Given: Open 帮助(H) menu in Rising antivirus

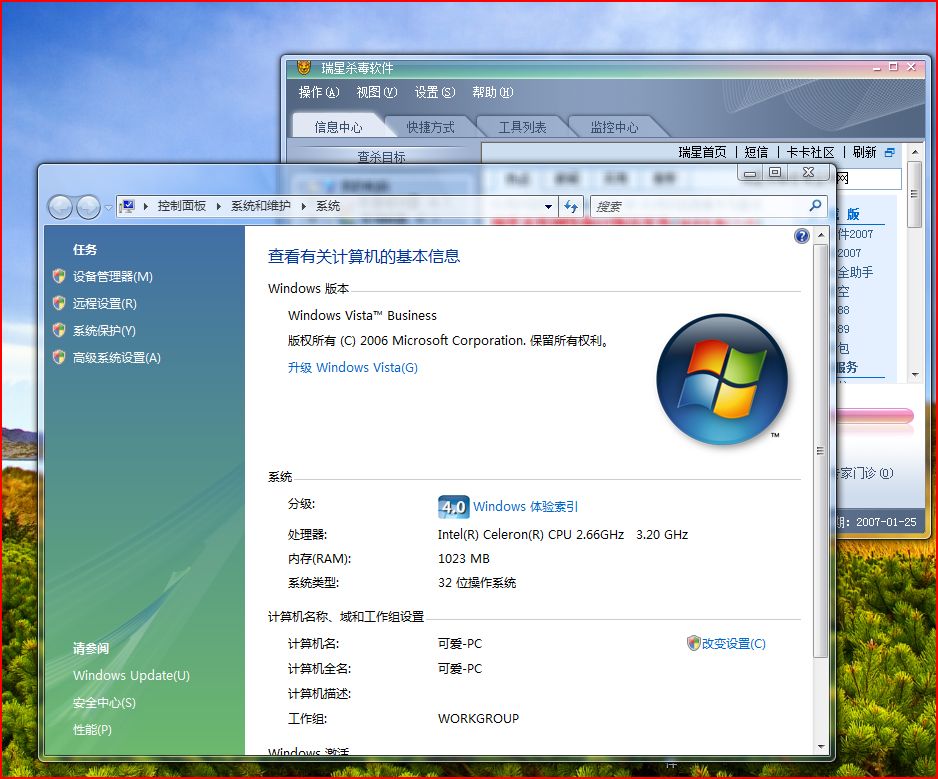Looking at the screenshot, I should click(492, 92).
